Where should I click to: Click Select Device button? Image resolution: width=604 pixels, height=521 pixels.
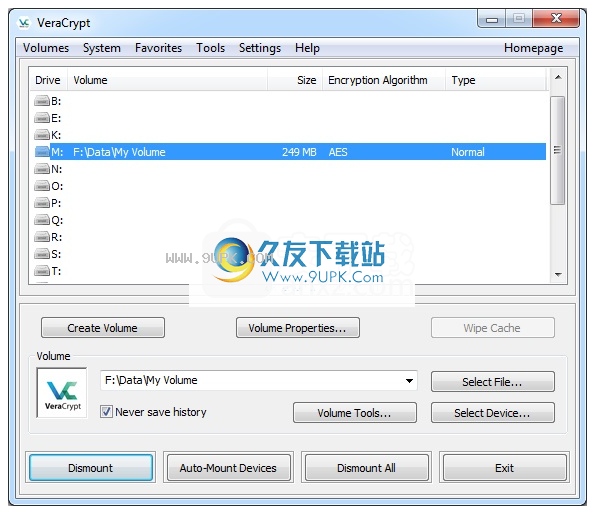coord(493,413)
